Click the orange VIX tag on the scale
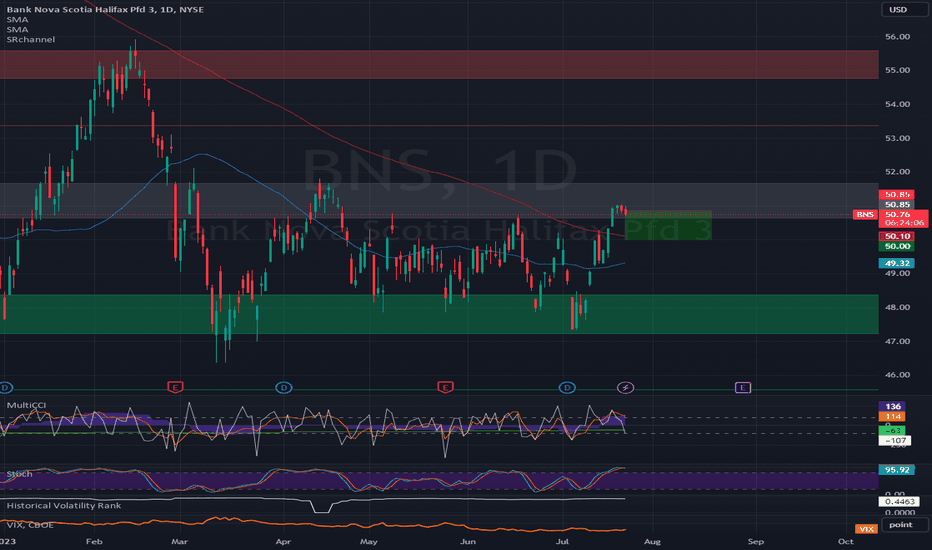 [x=866, y=529]
